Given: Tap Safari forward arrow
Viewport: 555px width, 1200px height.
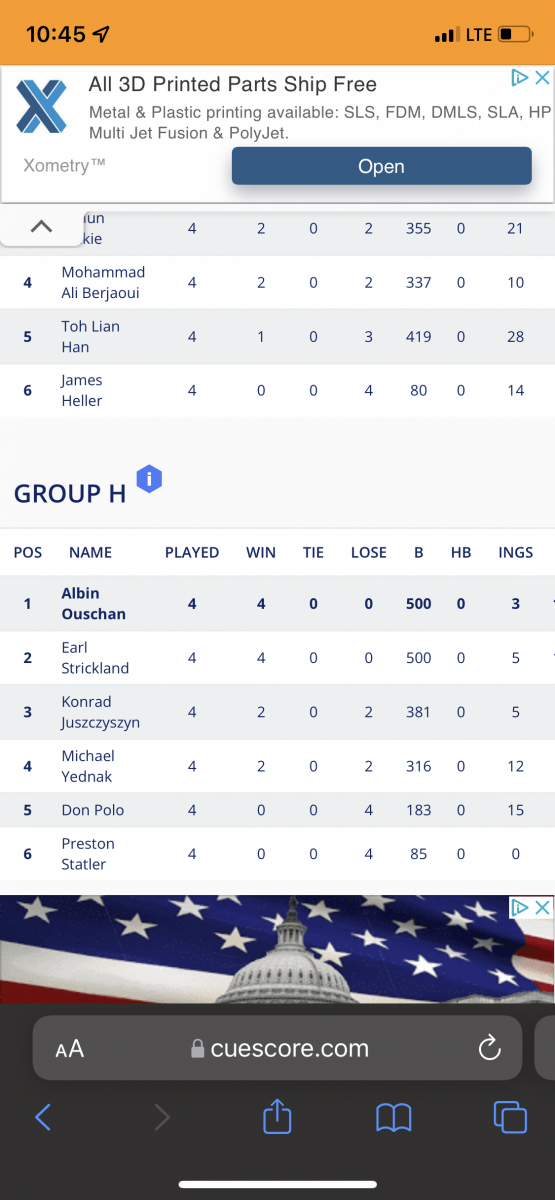Looking at the screenshot, I should pyautogui.click(x=162, y=1117).
